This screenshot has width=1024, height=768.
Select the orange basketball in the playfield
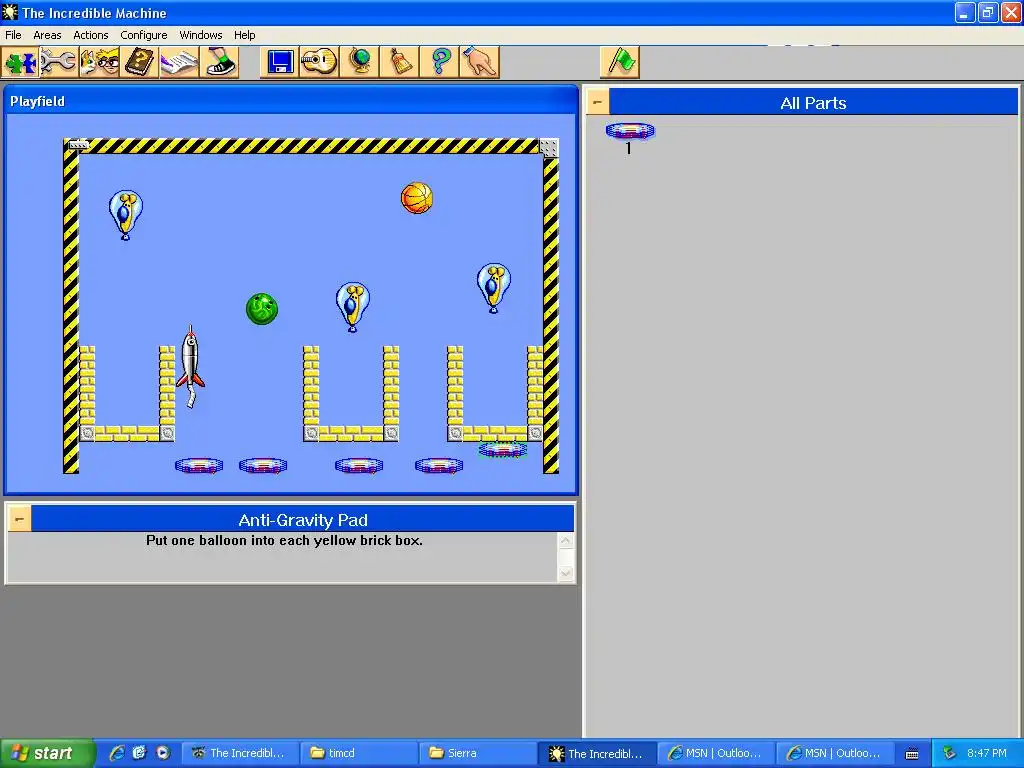click(417, 198)
